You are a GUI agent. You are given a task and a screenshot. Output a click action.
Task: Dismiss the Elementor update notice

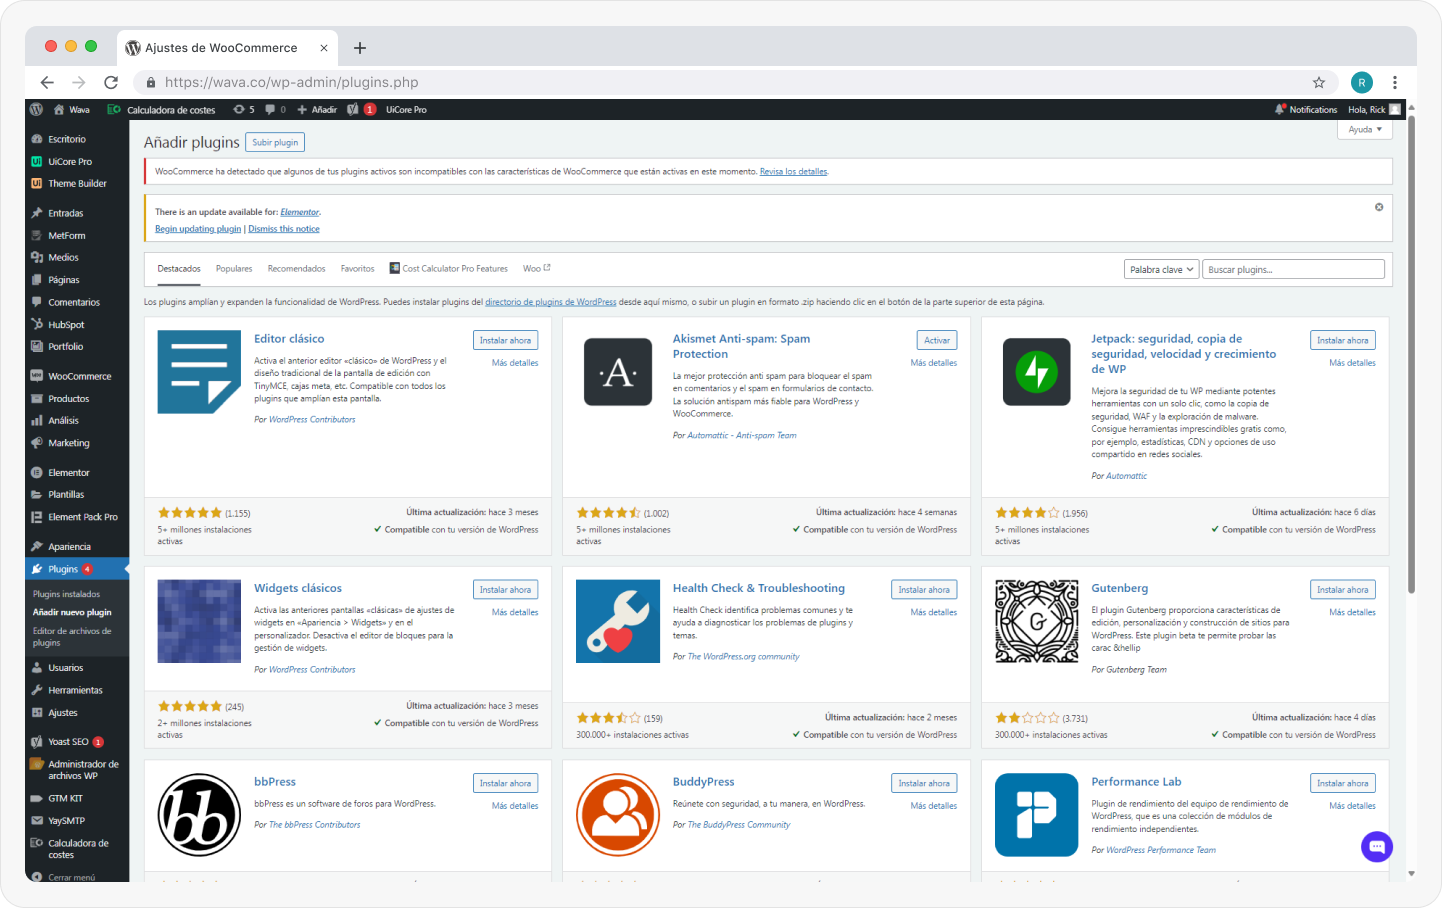(x=1379, y=207)
